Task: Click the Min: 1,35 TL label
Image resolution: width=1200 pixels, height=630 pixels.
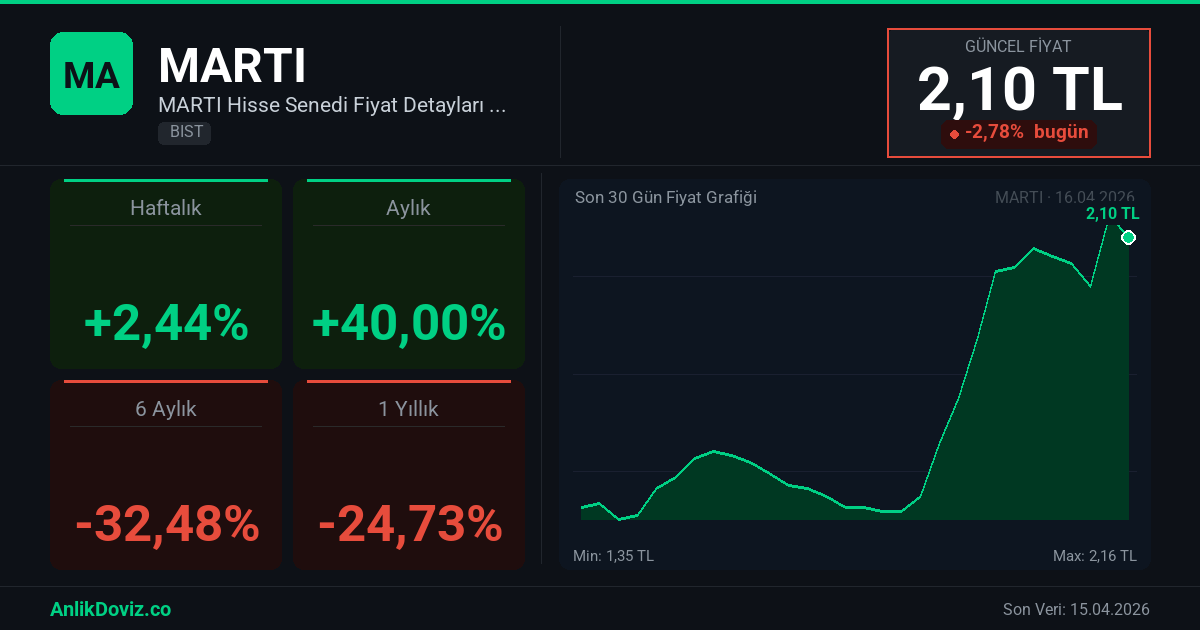Action: pyautogui.click(x=613, y=555)
